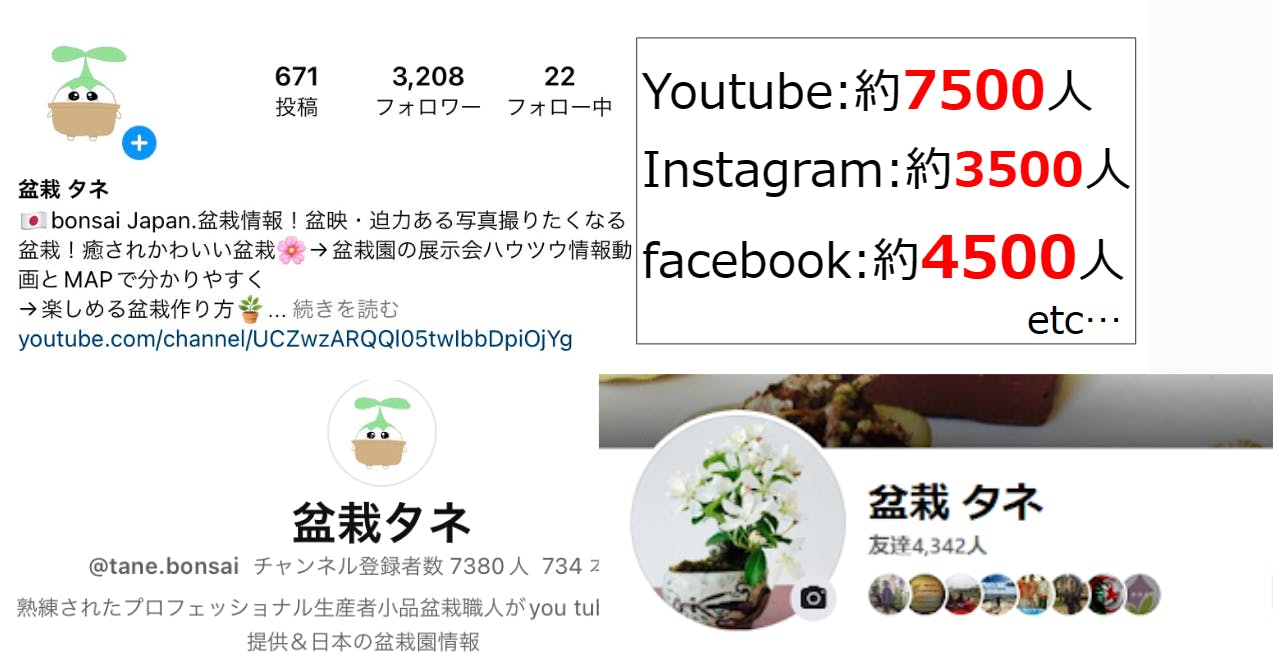
Task: Open the Instagram sprout profile avatar
Action: tap(86, 91)
